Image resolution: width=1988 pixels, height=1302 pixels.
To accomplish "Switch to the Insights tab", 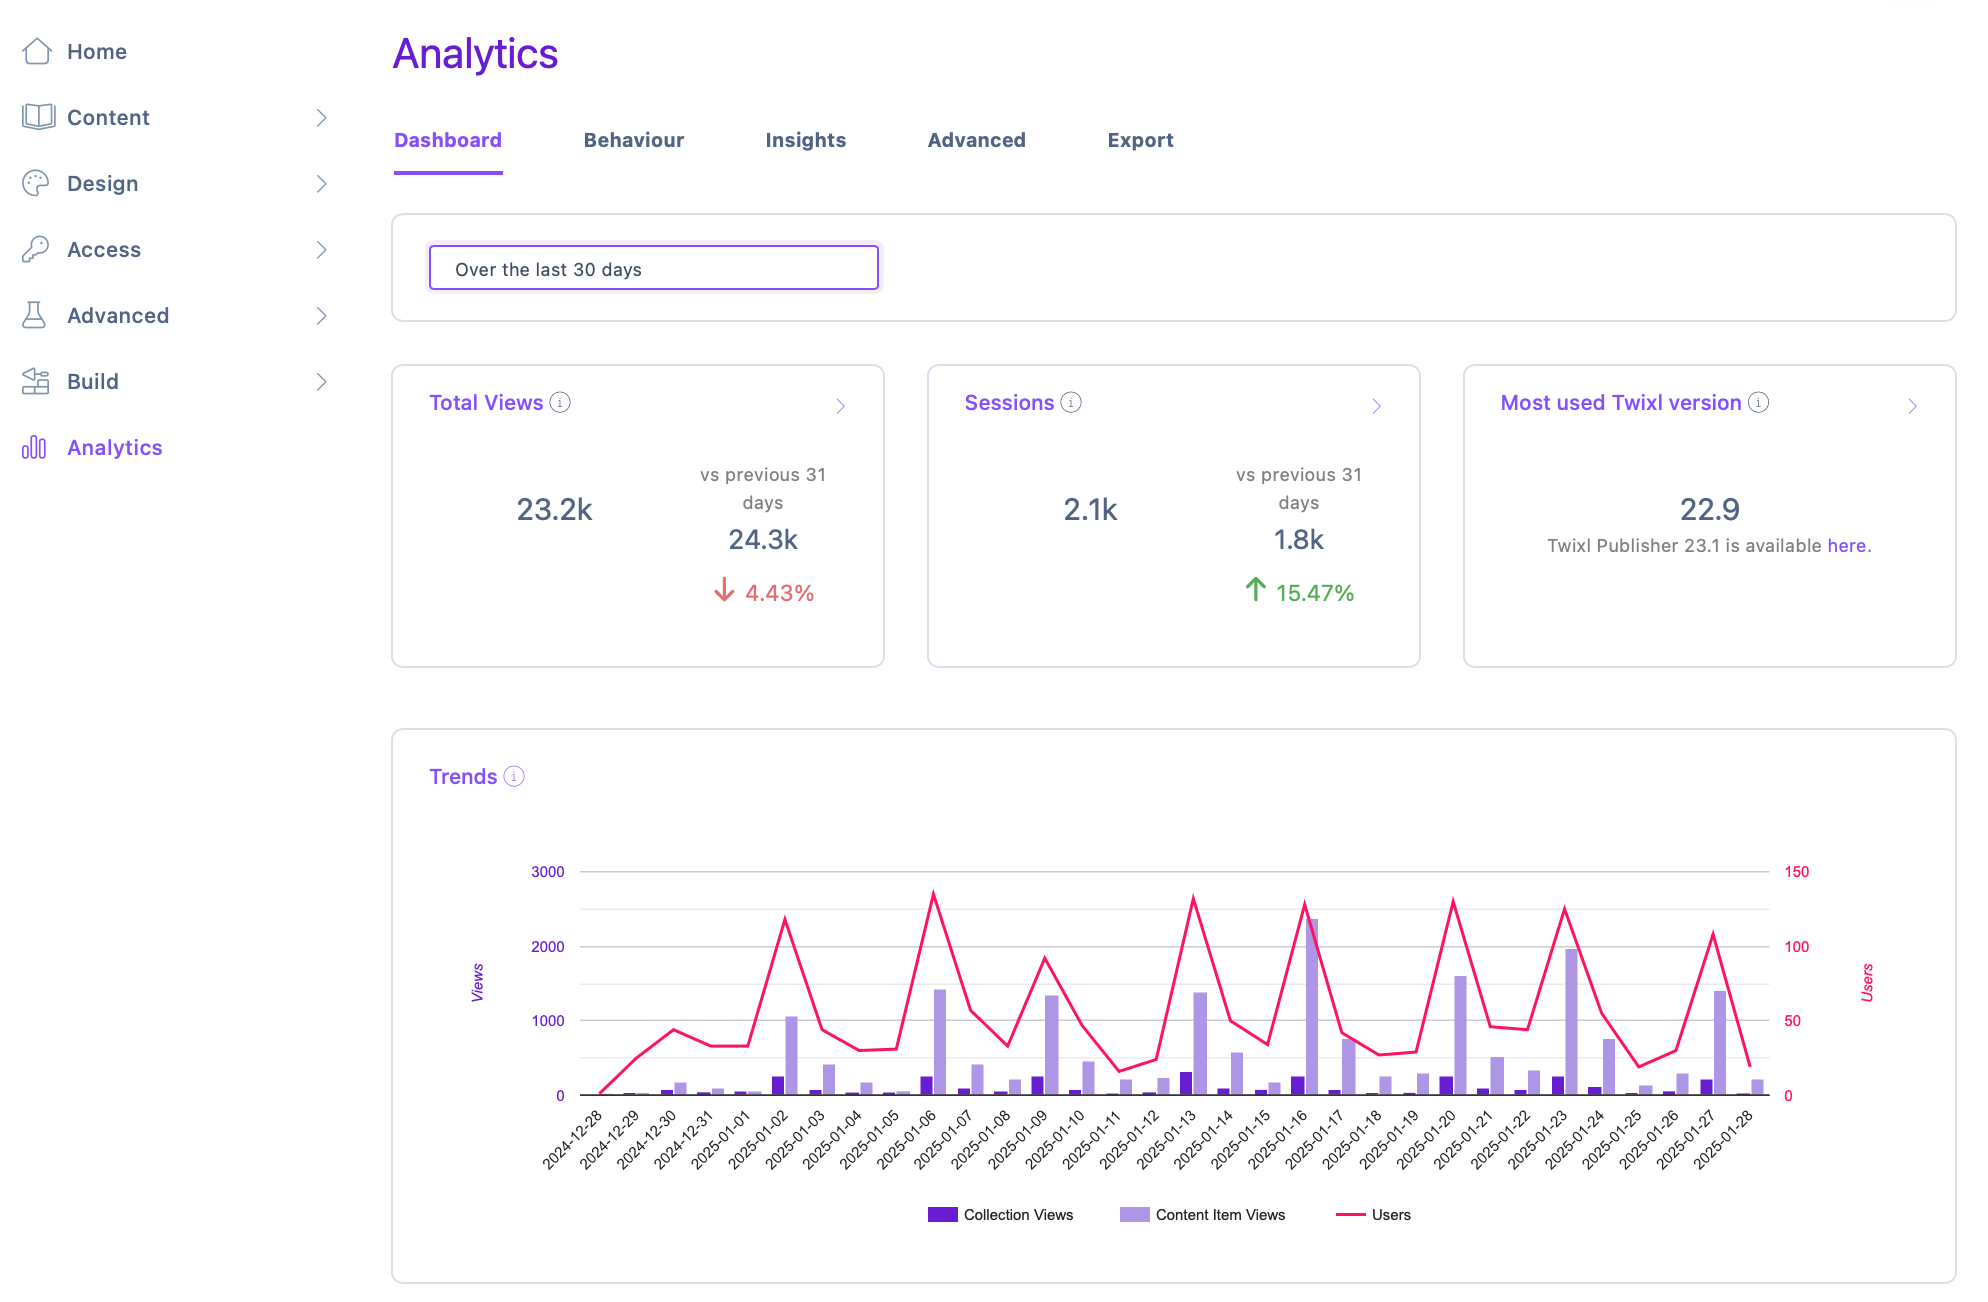I will (806, 140).
